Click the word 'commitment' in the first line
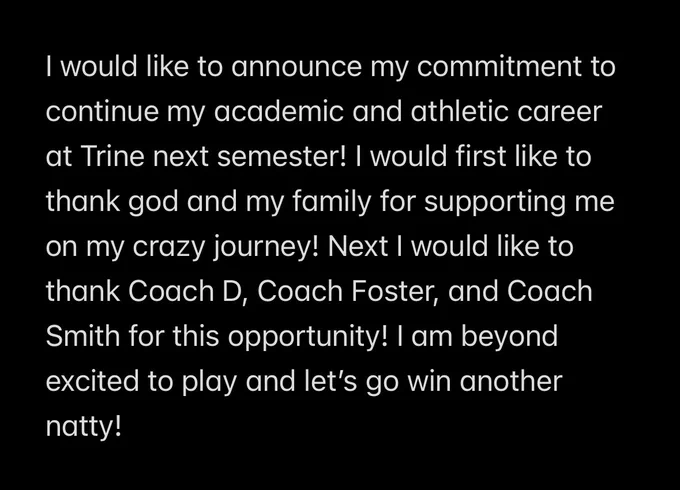This screenshot has height=490, width=680. tap(499, 66)
